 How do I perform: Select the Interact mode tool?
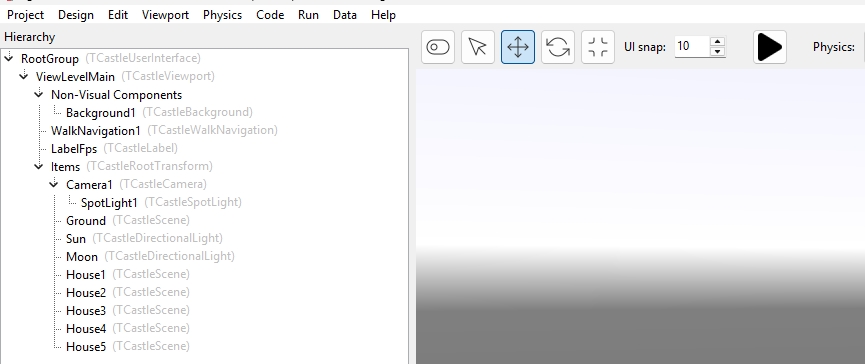(x=438, y=47)
